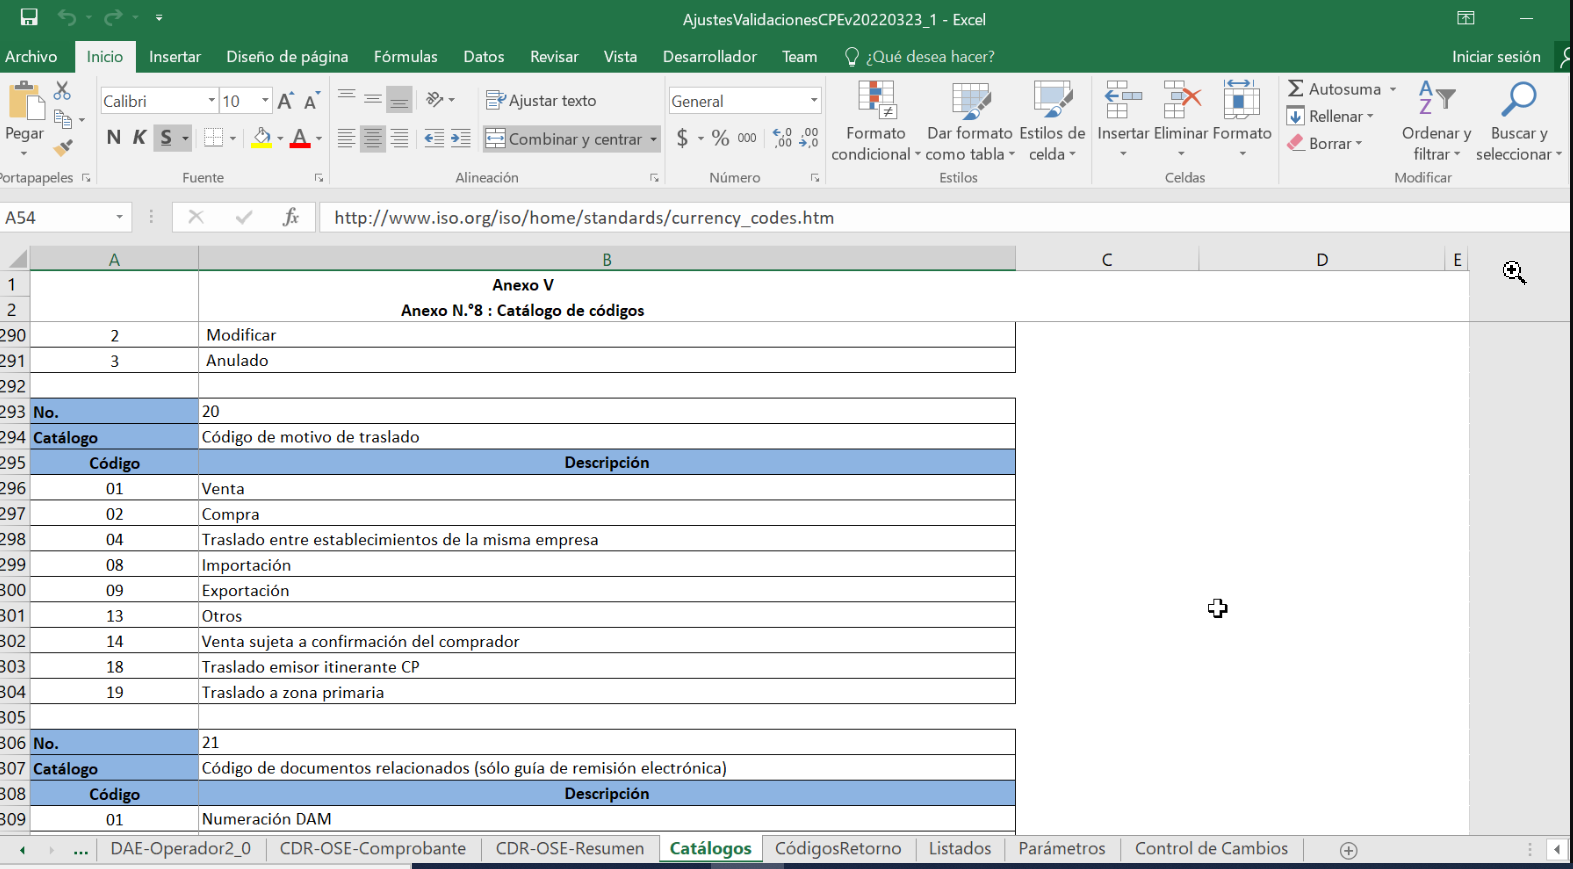This screenshot has width=1573, height=869.
Task: Center text horizontally
Action: [x=372, y=138]
